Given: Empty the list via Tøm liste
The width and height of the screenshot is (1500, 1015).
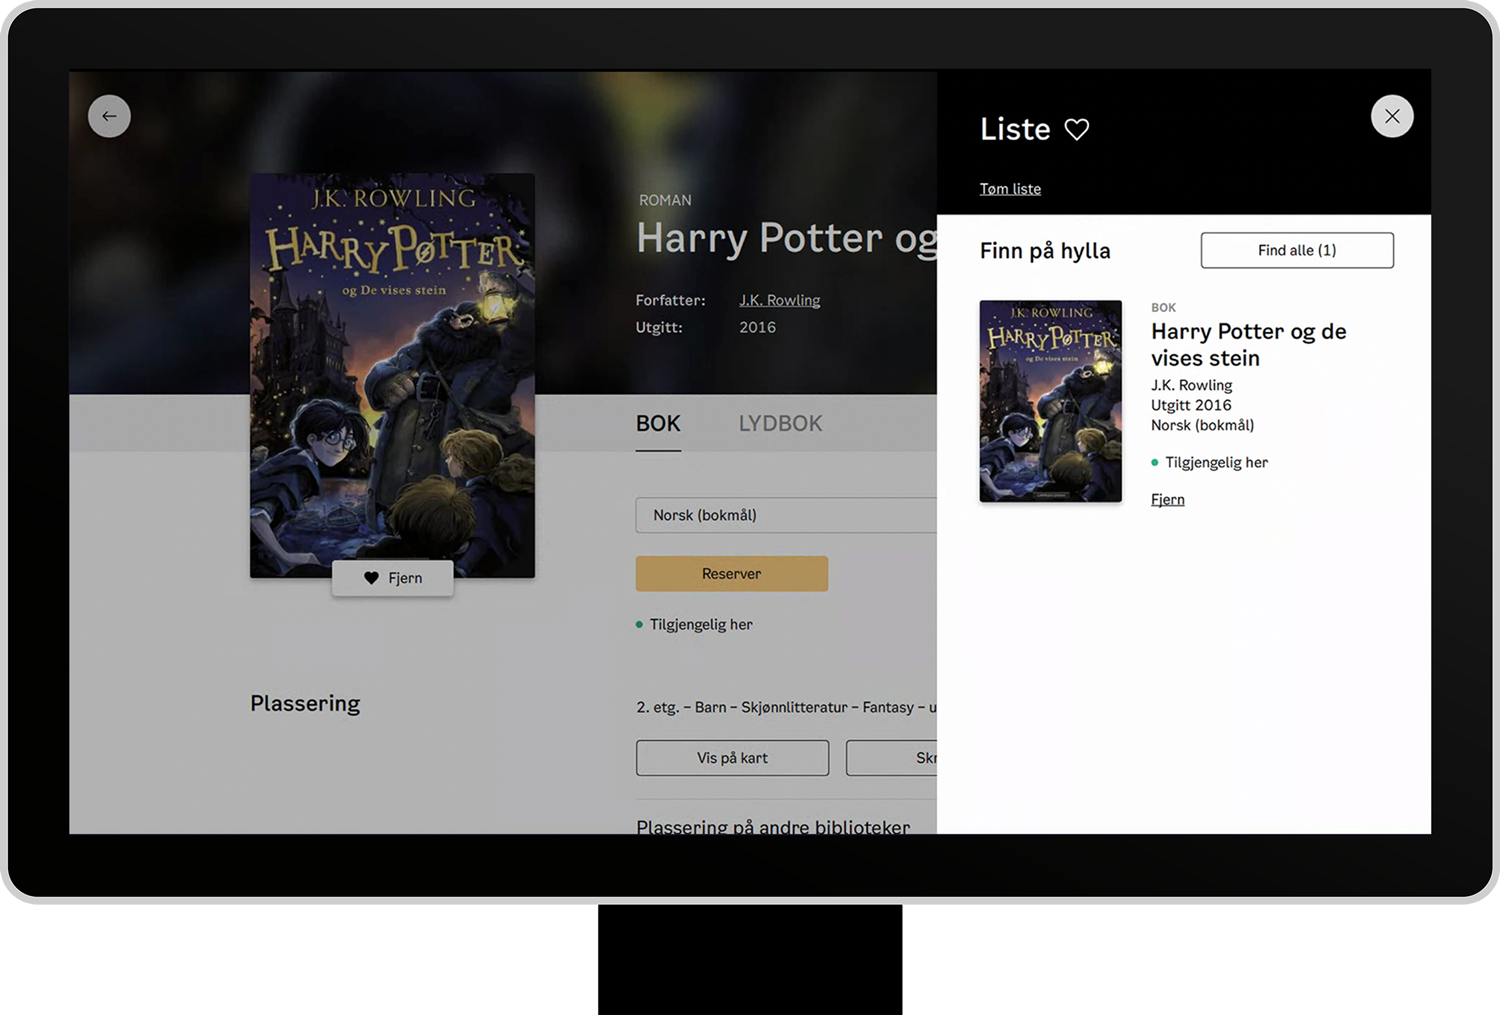Looking at the screenshot, I should tap(1010, 189).
